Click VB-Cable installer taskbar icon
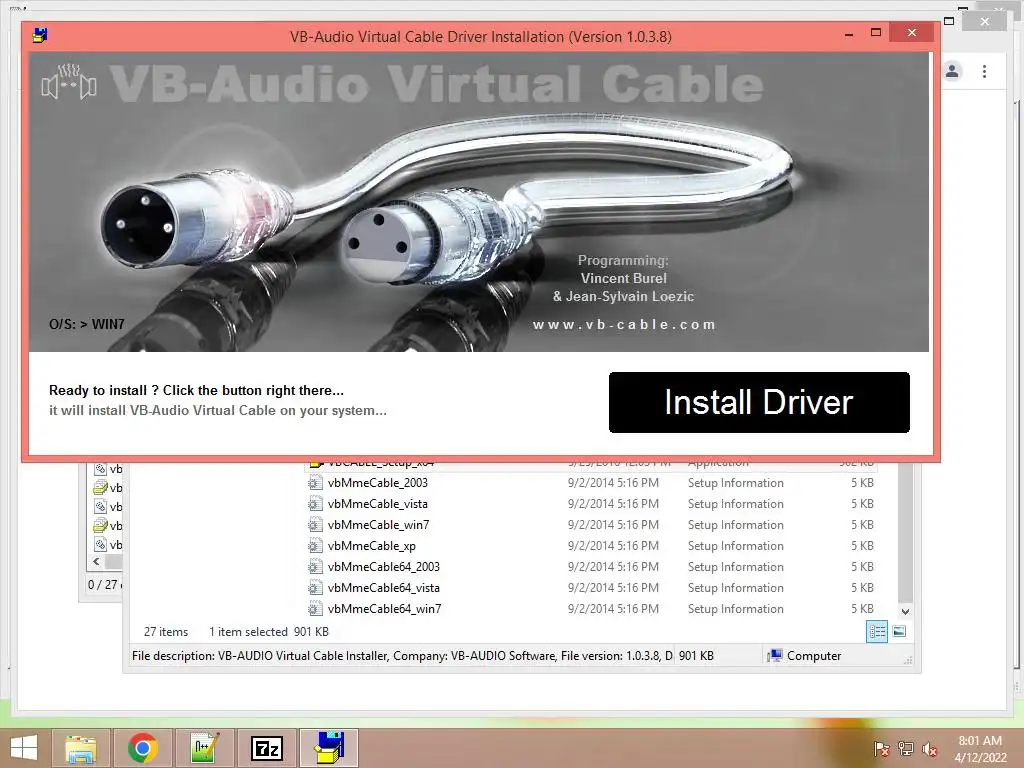 click(329, 748)
